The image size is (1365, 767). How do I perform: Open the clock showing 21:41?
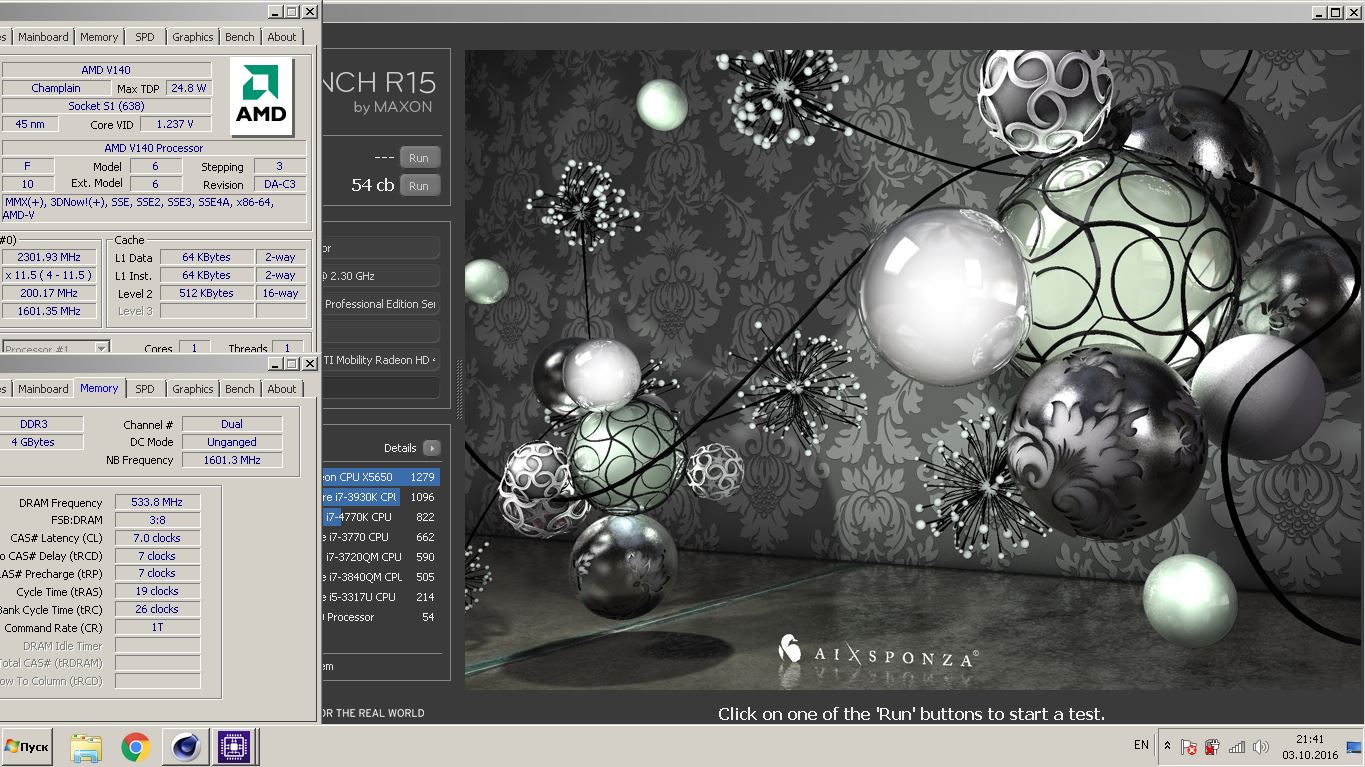point(1310,747)
